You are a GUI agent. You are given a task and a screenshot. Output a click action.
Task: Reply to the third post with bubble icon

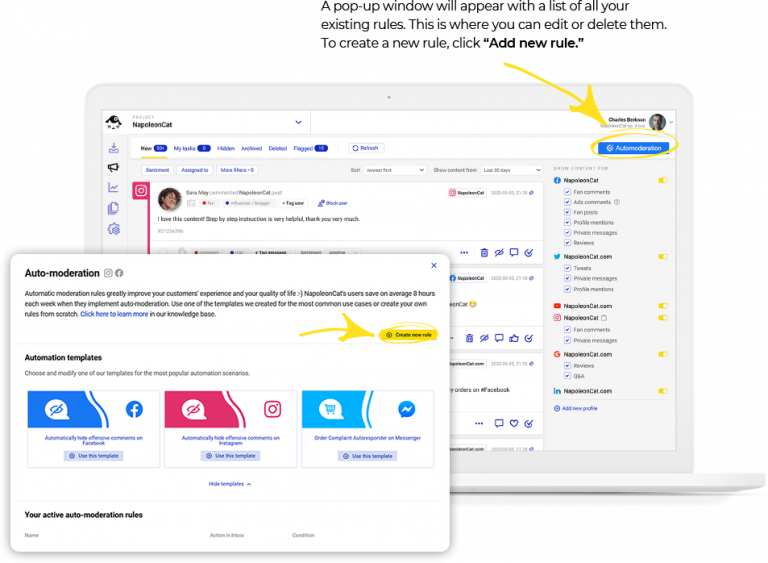(x=499, y=423)
